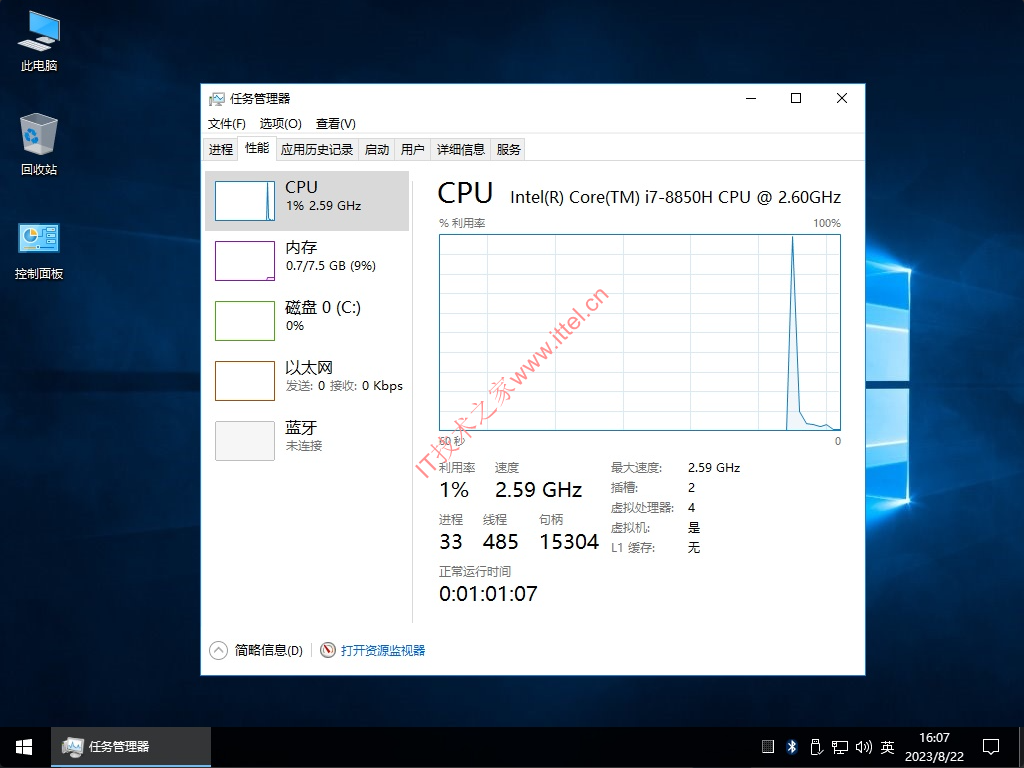Select the 性能 tab

257,148
